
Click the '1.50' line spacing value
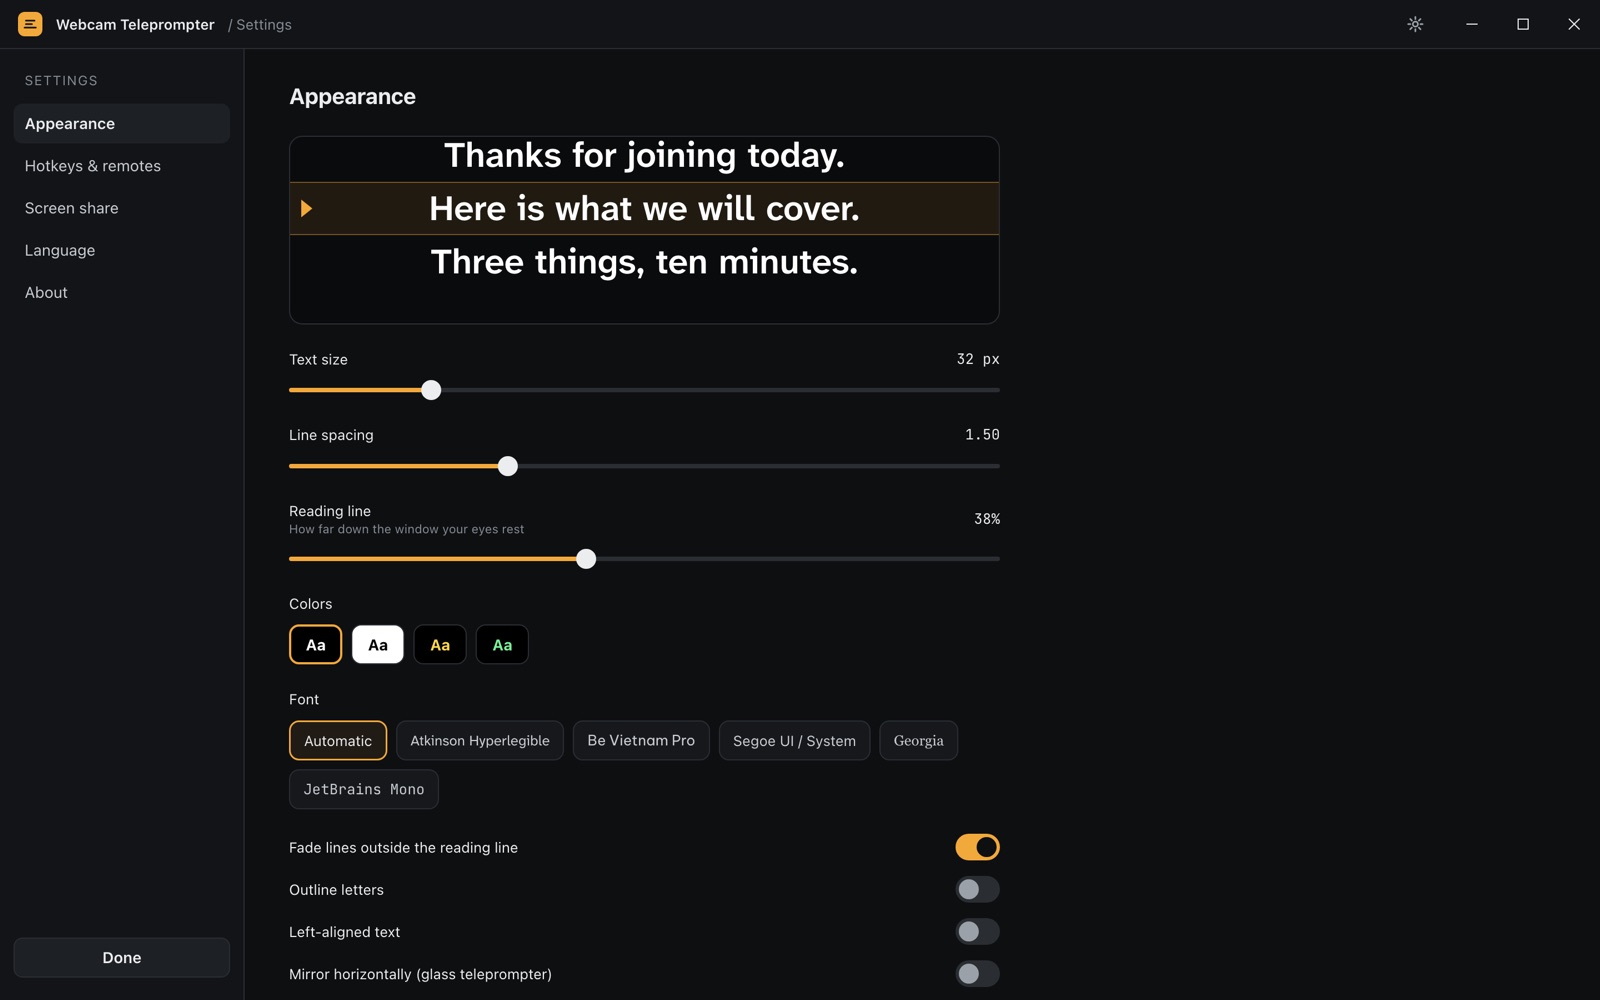[982, 434]
